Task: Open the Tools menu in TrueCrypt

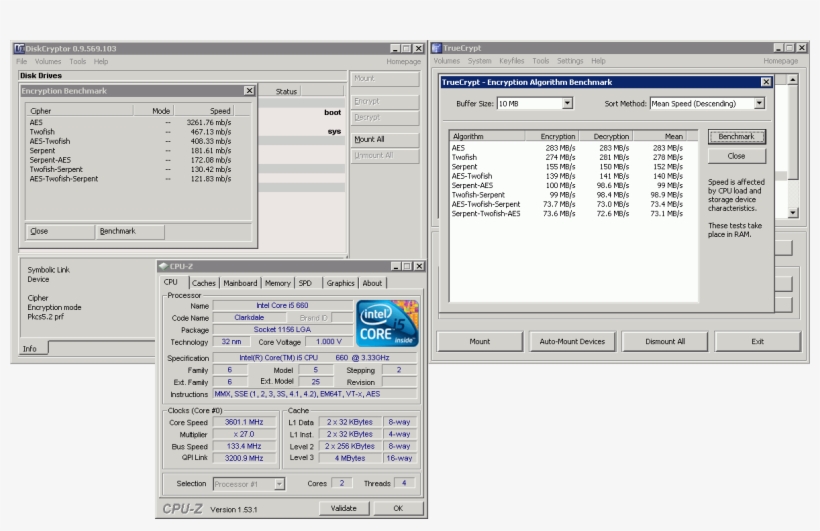Action: coord(541,61)
